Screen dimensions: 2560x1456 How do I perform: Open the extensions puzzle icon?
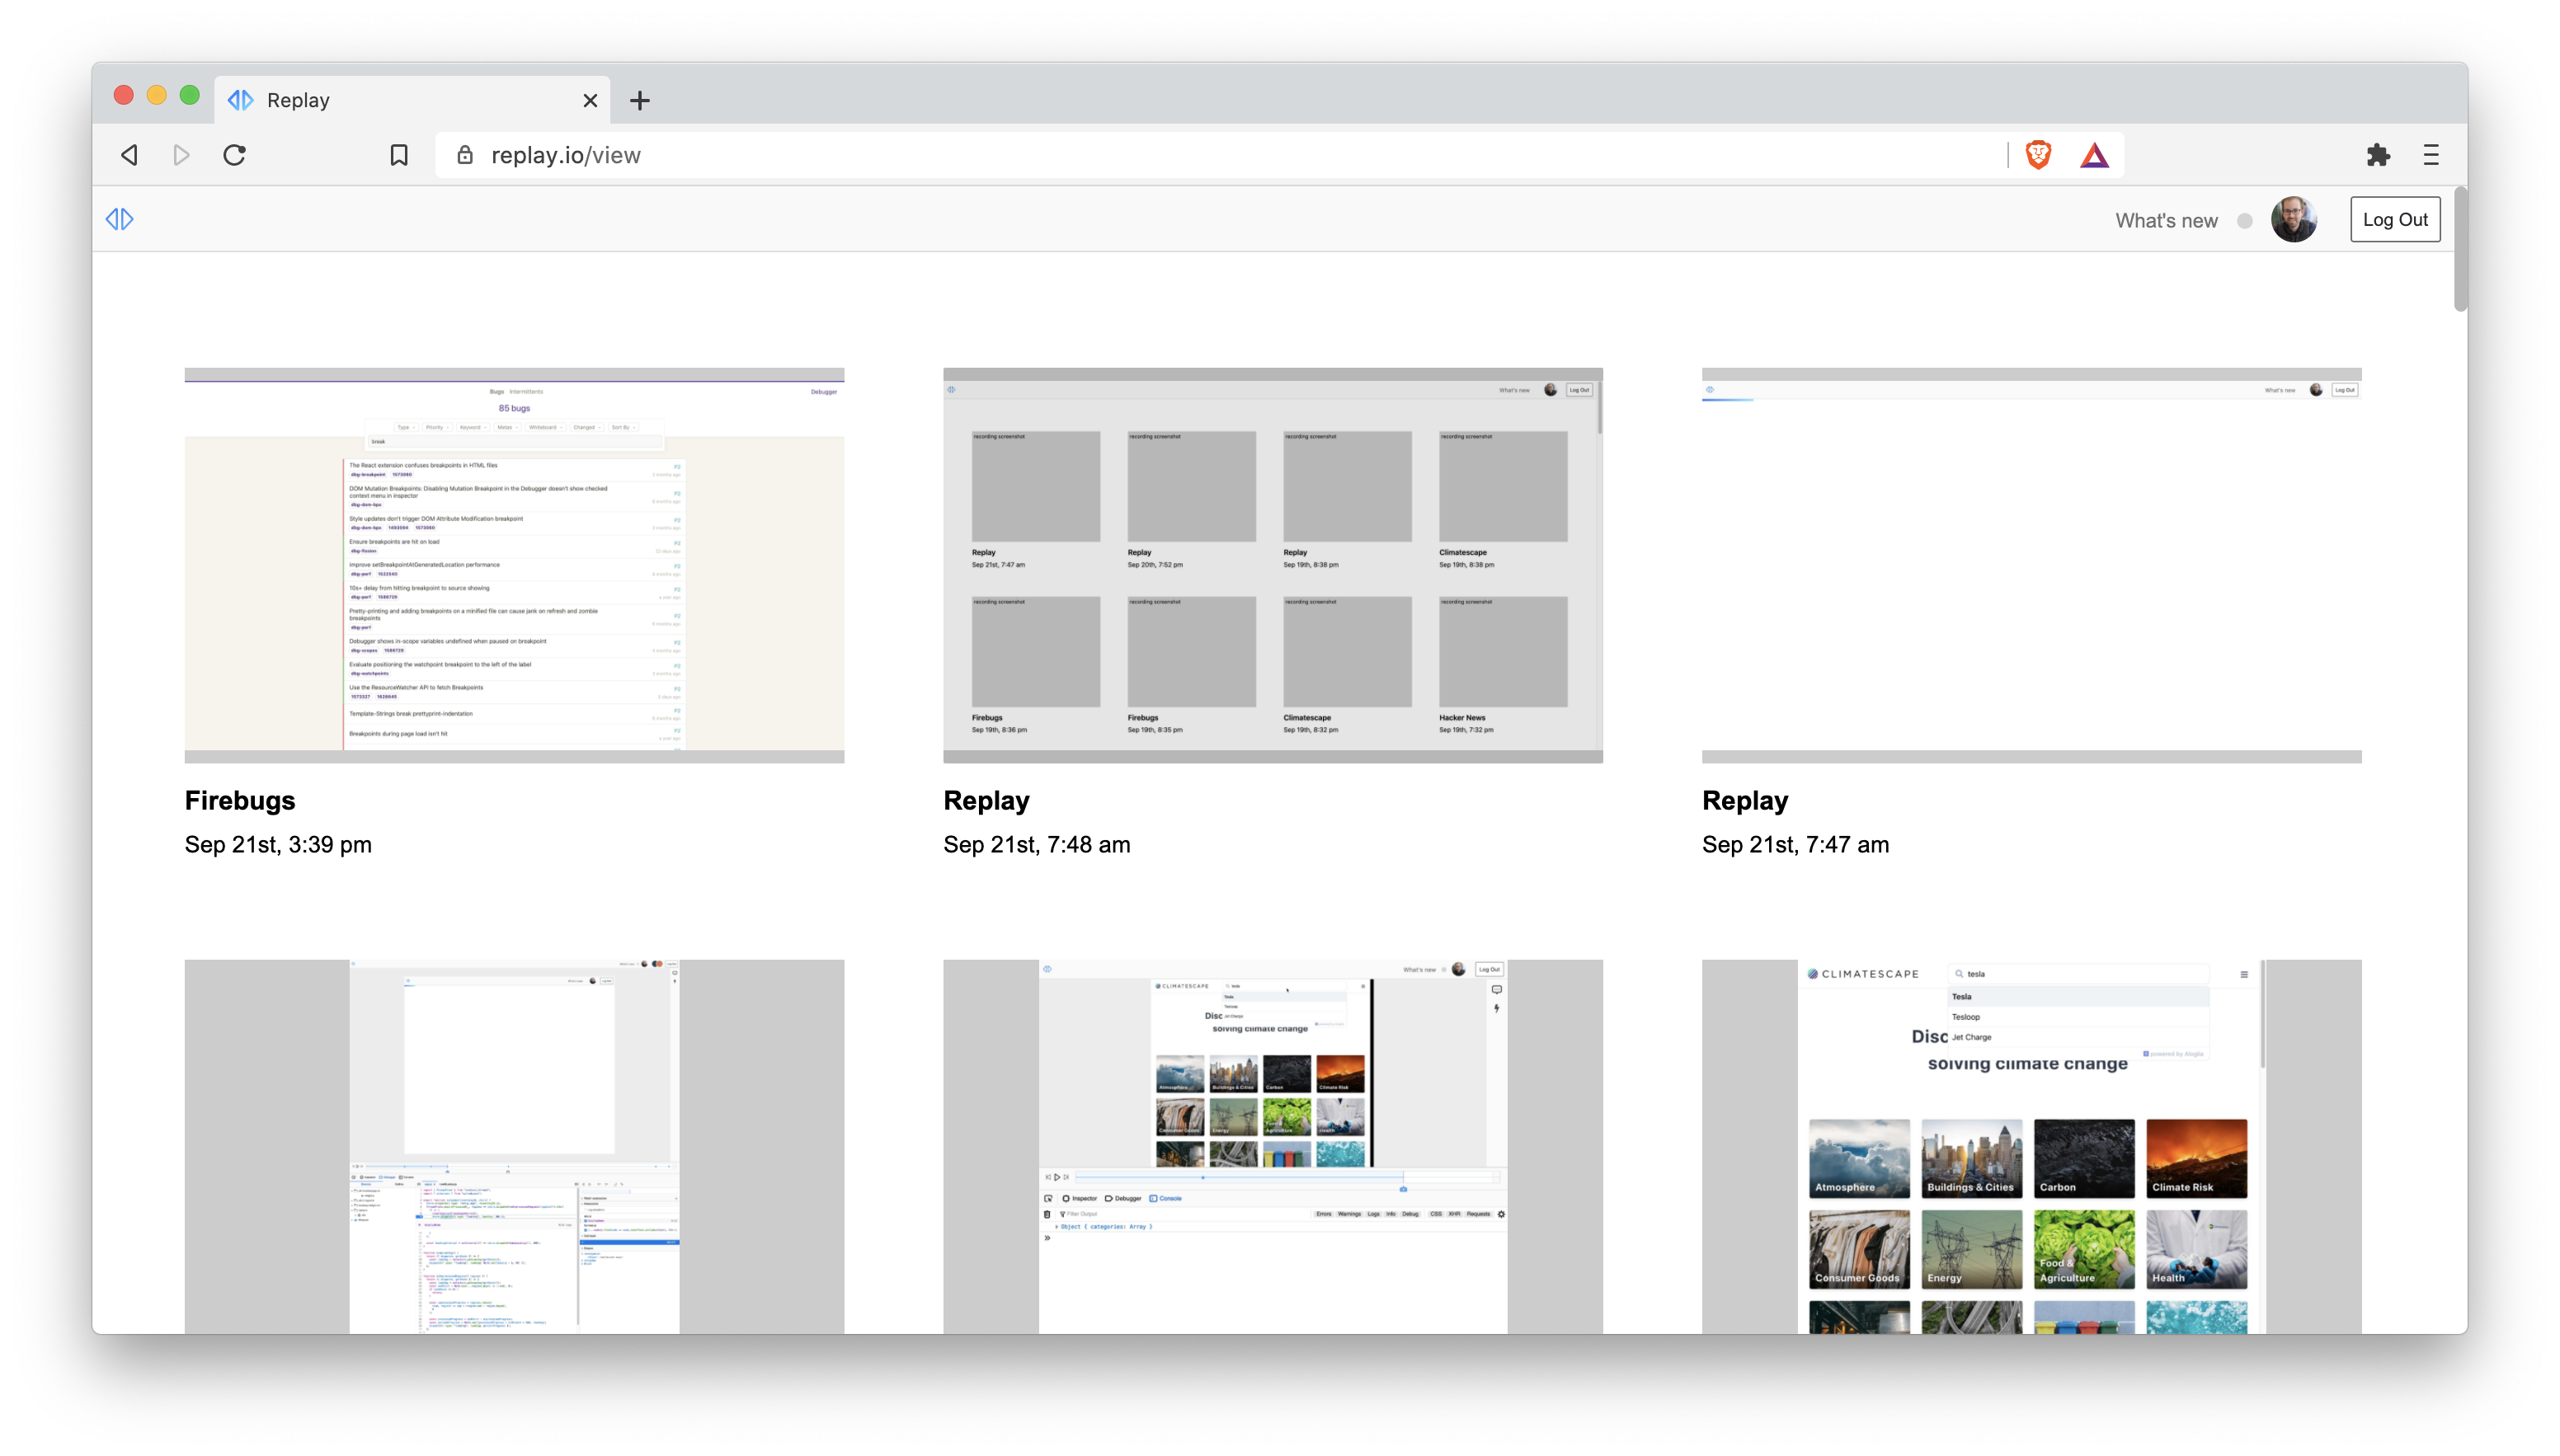(2378, 155)
